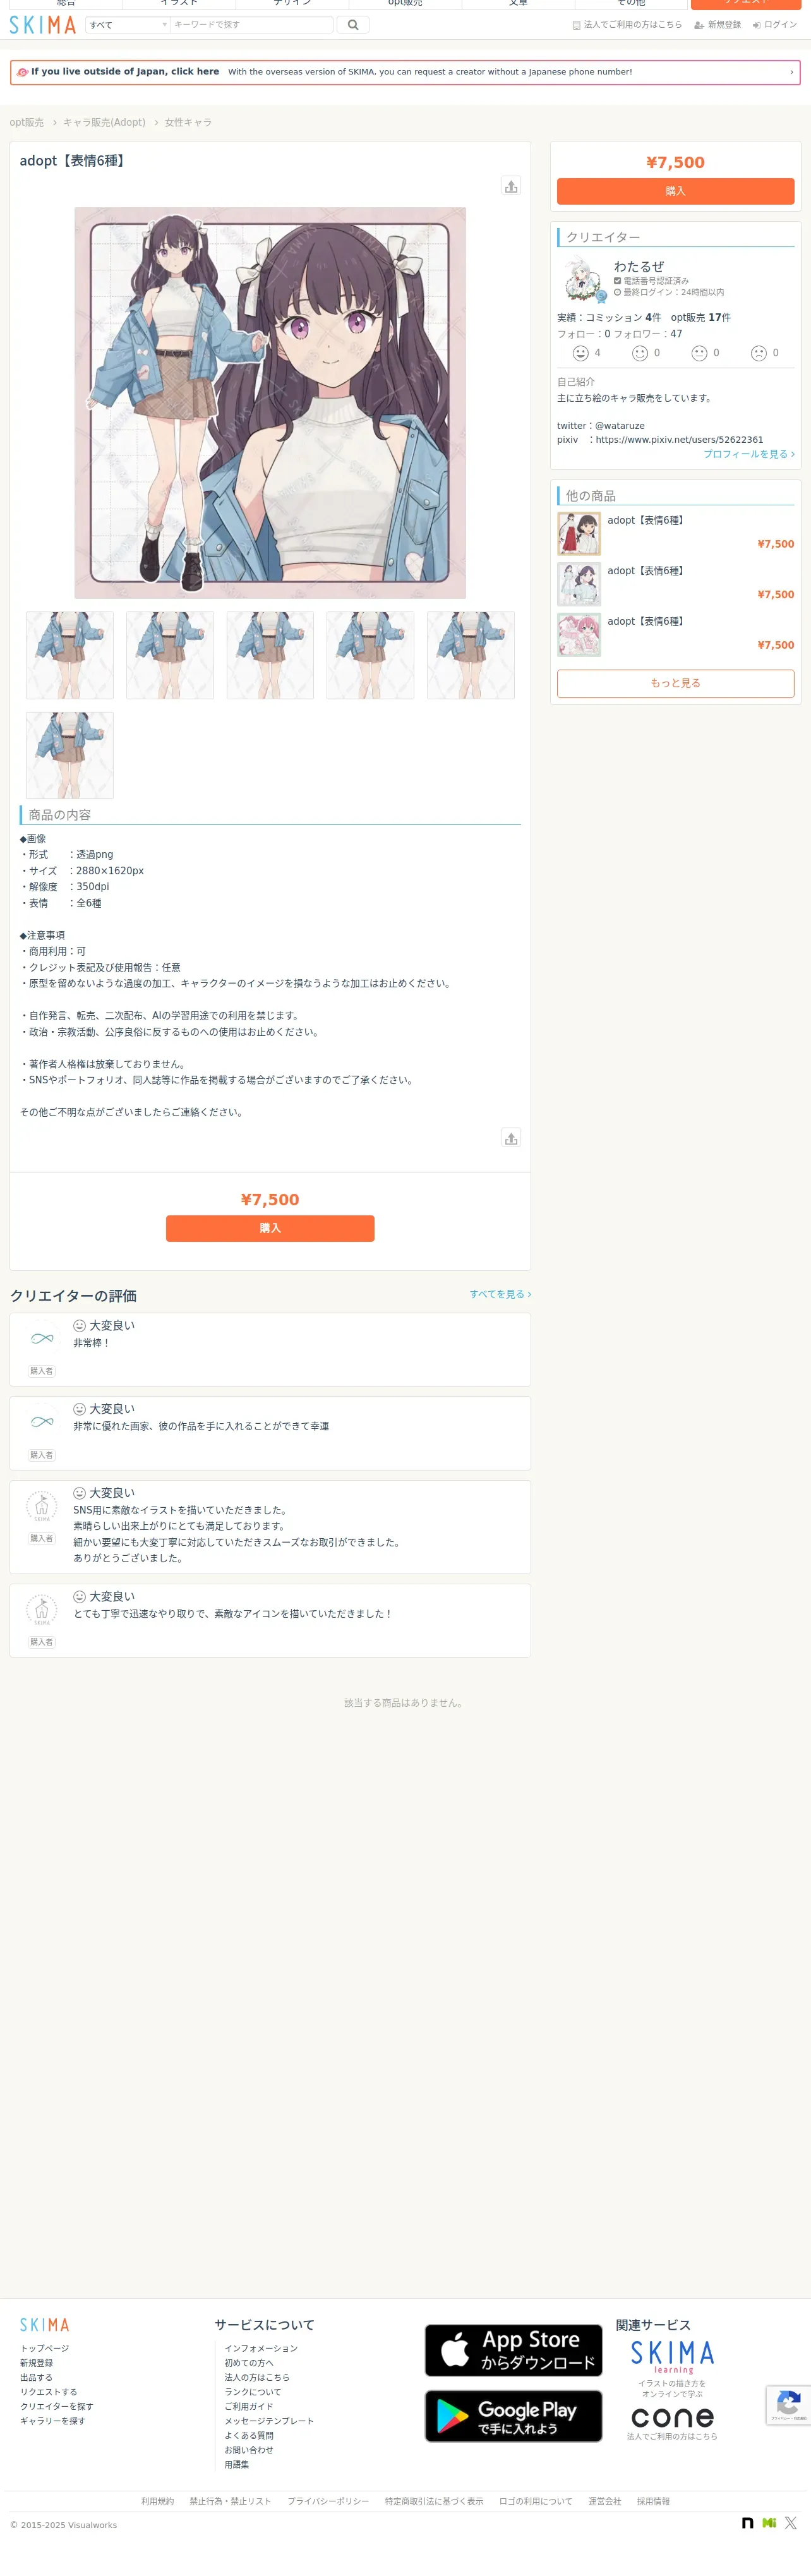Focus the keyword search field
This screenshot has height=2576, width=811.
coord(252,25)
